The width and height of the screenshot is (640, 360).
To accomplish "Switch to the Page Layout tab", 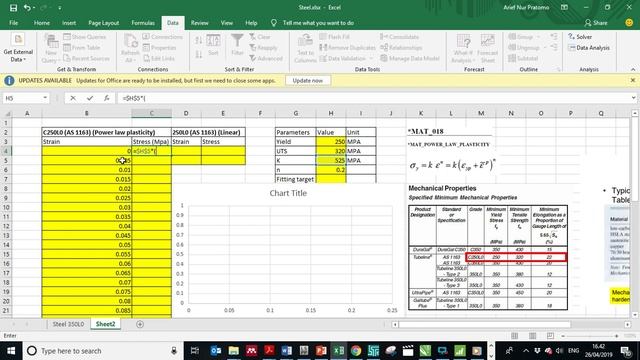I will [104, 23].
